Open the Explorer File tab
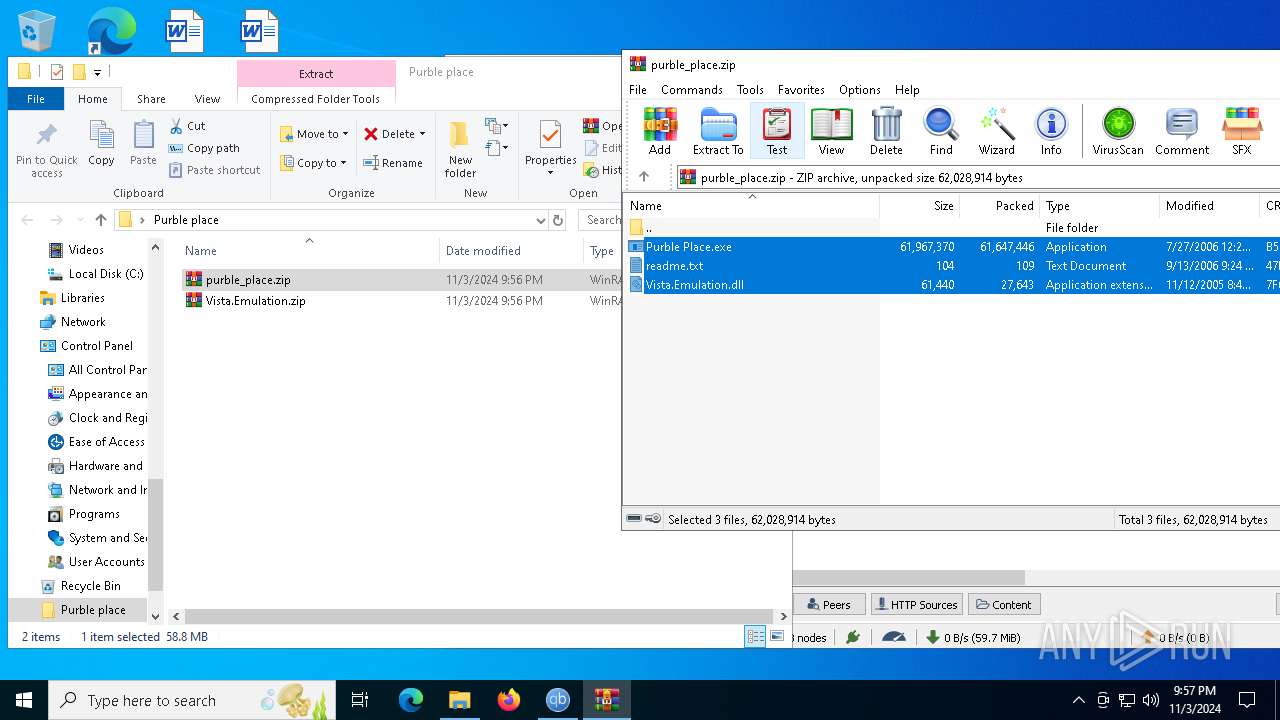Screen dimensions: 1280x720 click(36, 99)
